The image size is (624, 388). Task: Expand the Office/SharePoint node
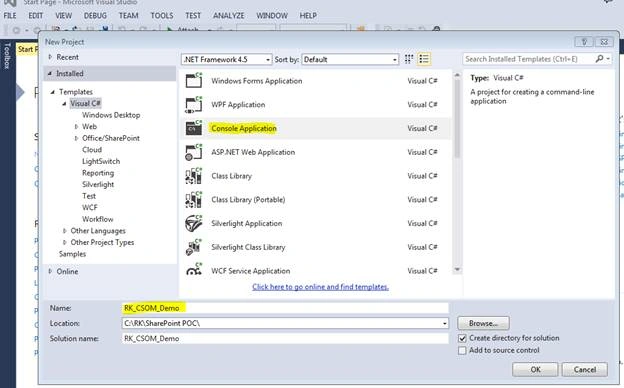click(x=76, y=138)
